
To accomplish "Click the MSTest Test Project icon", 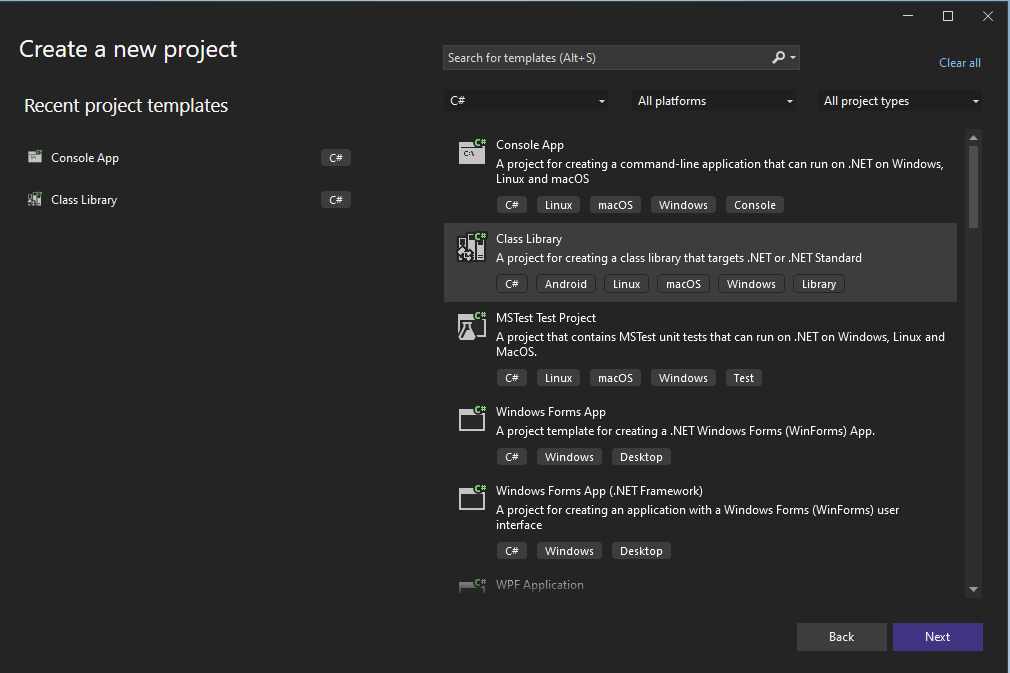I will pyautogui.click(x=472, y=326).
